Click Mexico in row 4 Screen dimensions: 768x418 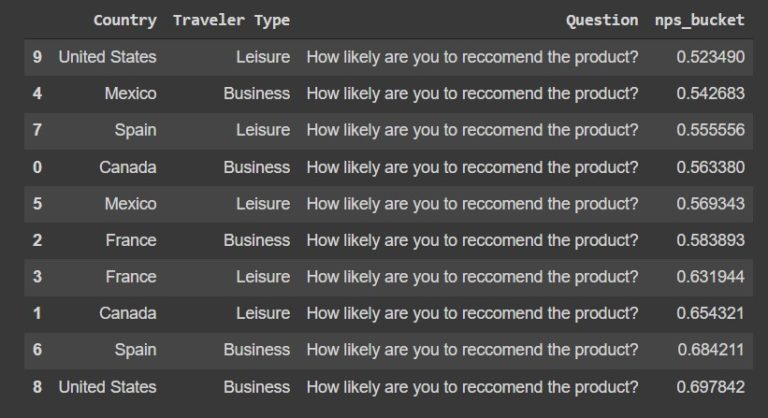tap(130, 94)
